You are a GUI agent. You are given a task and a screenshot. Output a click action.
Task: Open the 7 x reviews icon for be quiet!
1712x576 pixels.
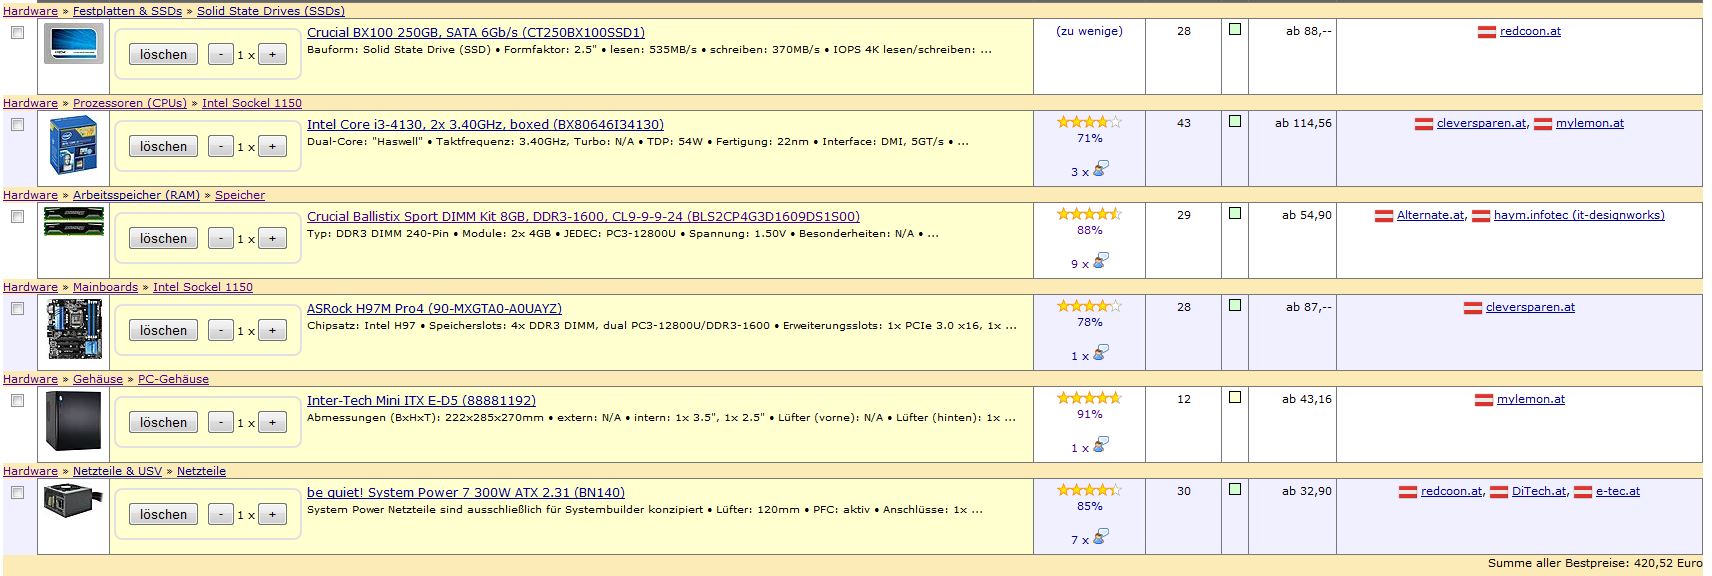(1100, 538)
